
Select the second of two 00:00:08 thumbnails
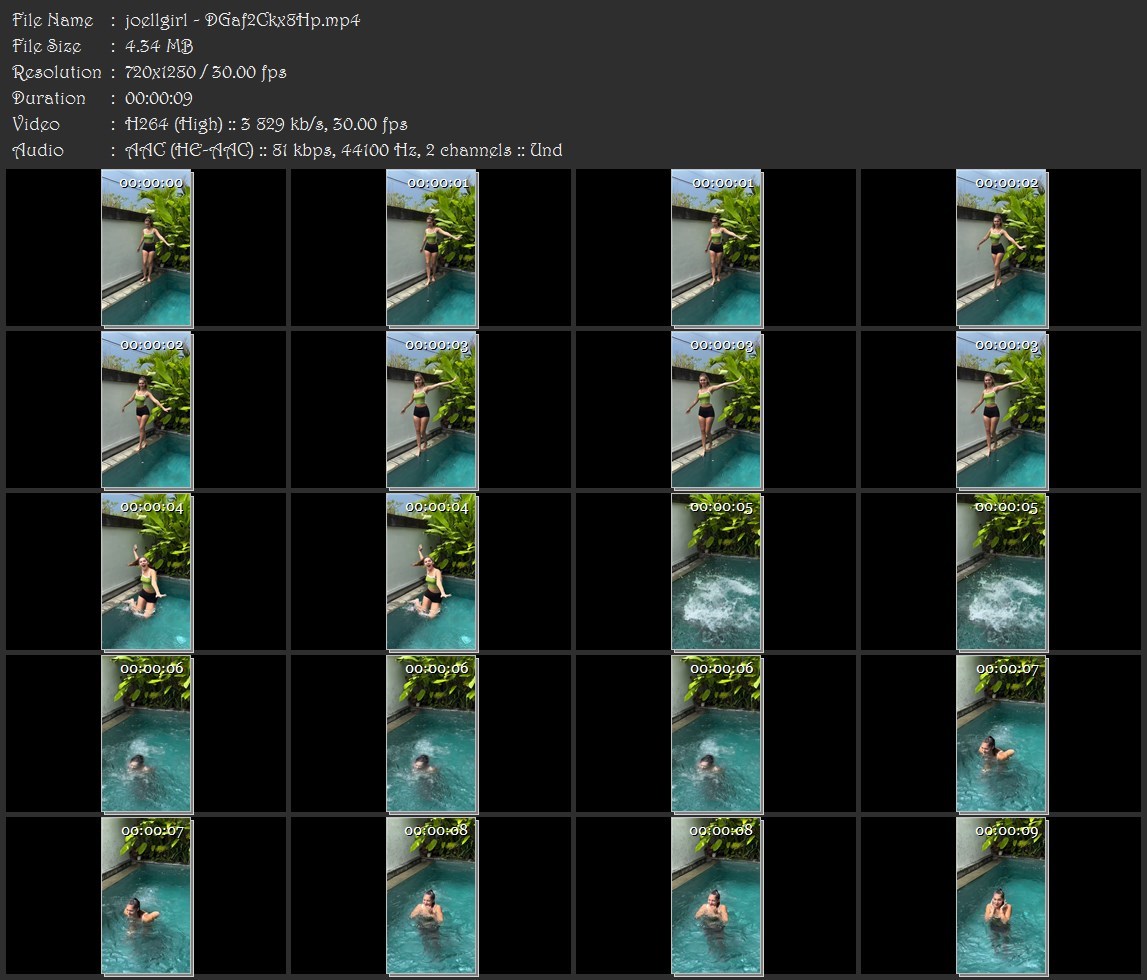click(716, 896)
